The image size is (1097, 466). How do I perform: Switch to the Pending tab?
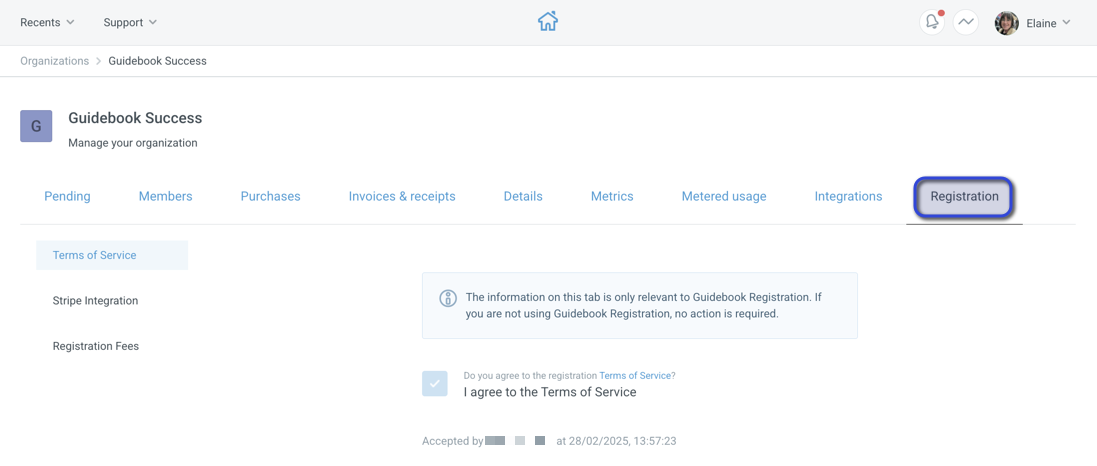(67, 197)
